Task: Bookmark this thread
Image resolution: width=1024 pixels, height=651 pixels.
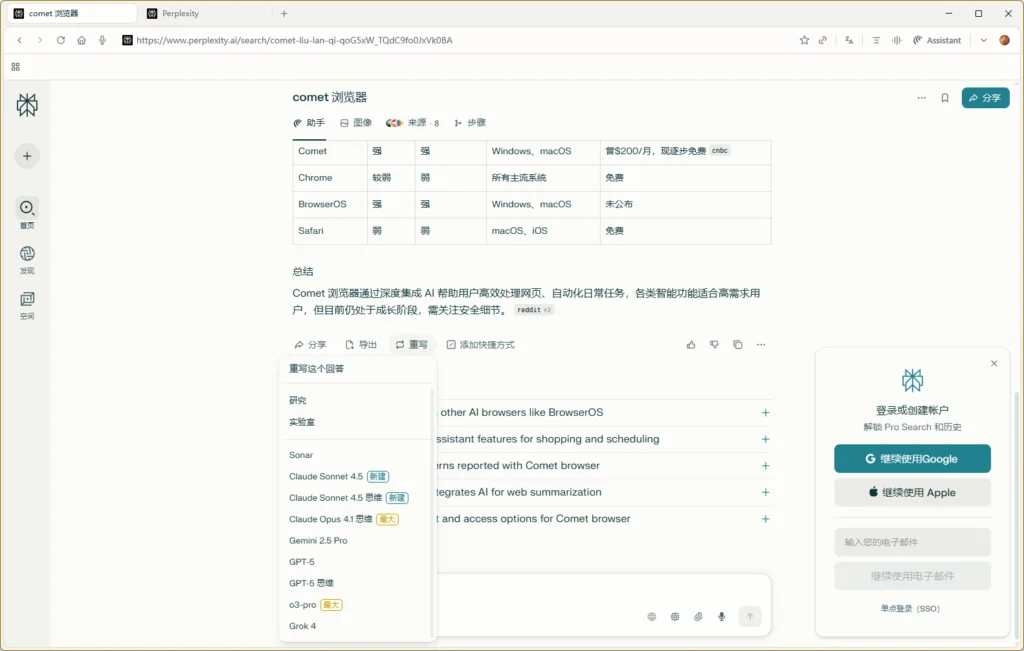Action: click(945, 98)
